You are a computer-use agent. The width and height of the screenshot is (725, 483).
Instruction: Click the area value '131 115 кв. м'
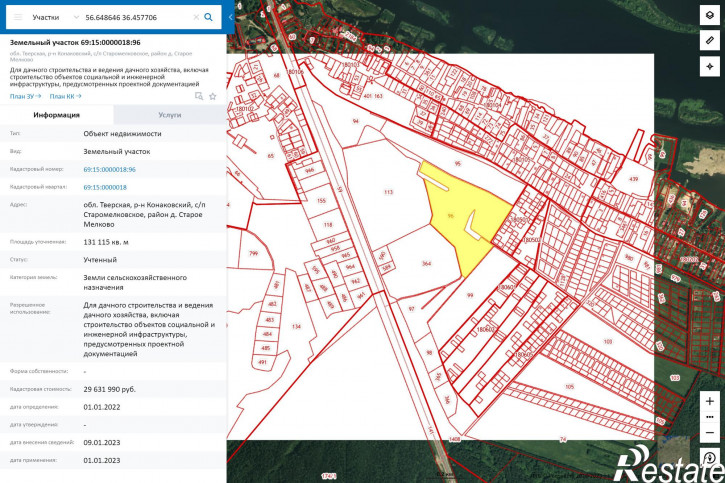pyautogui.click(x=106, y=242)
